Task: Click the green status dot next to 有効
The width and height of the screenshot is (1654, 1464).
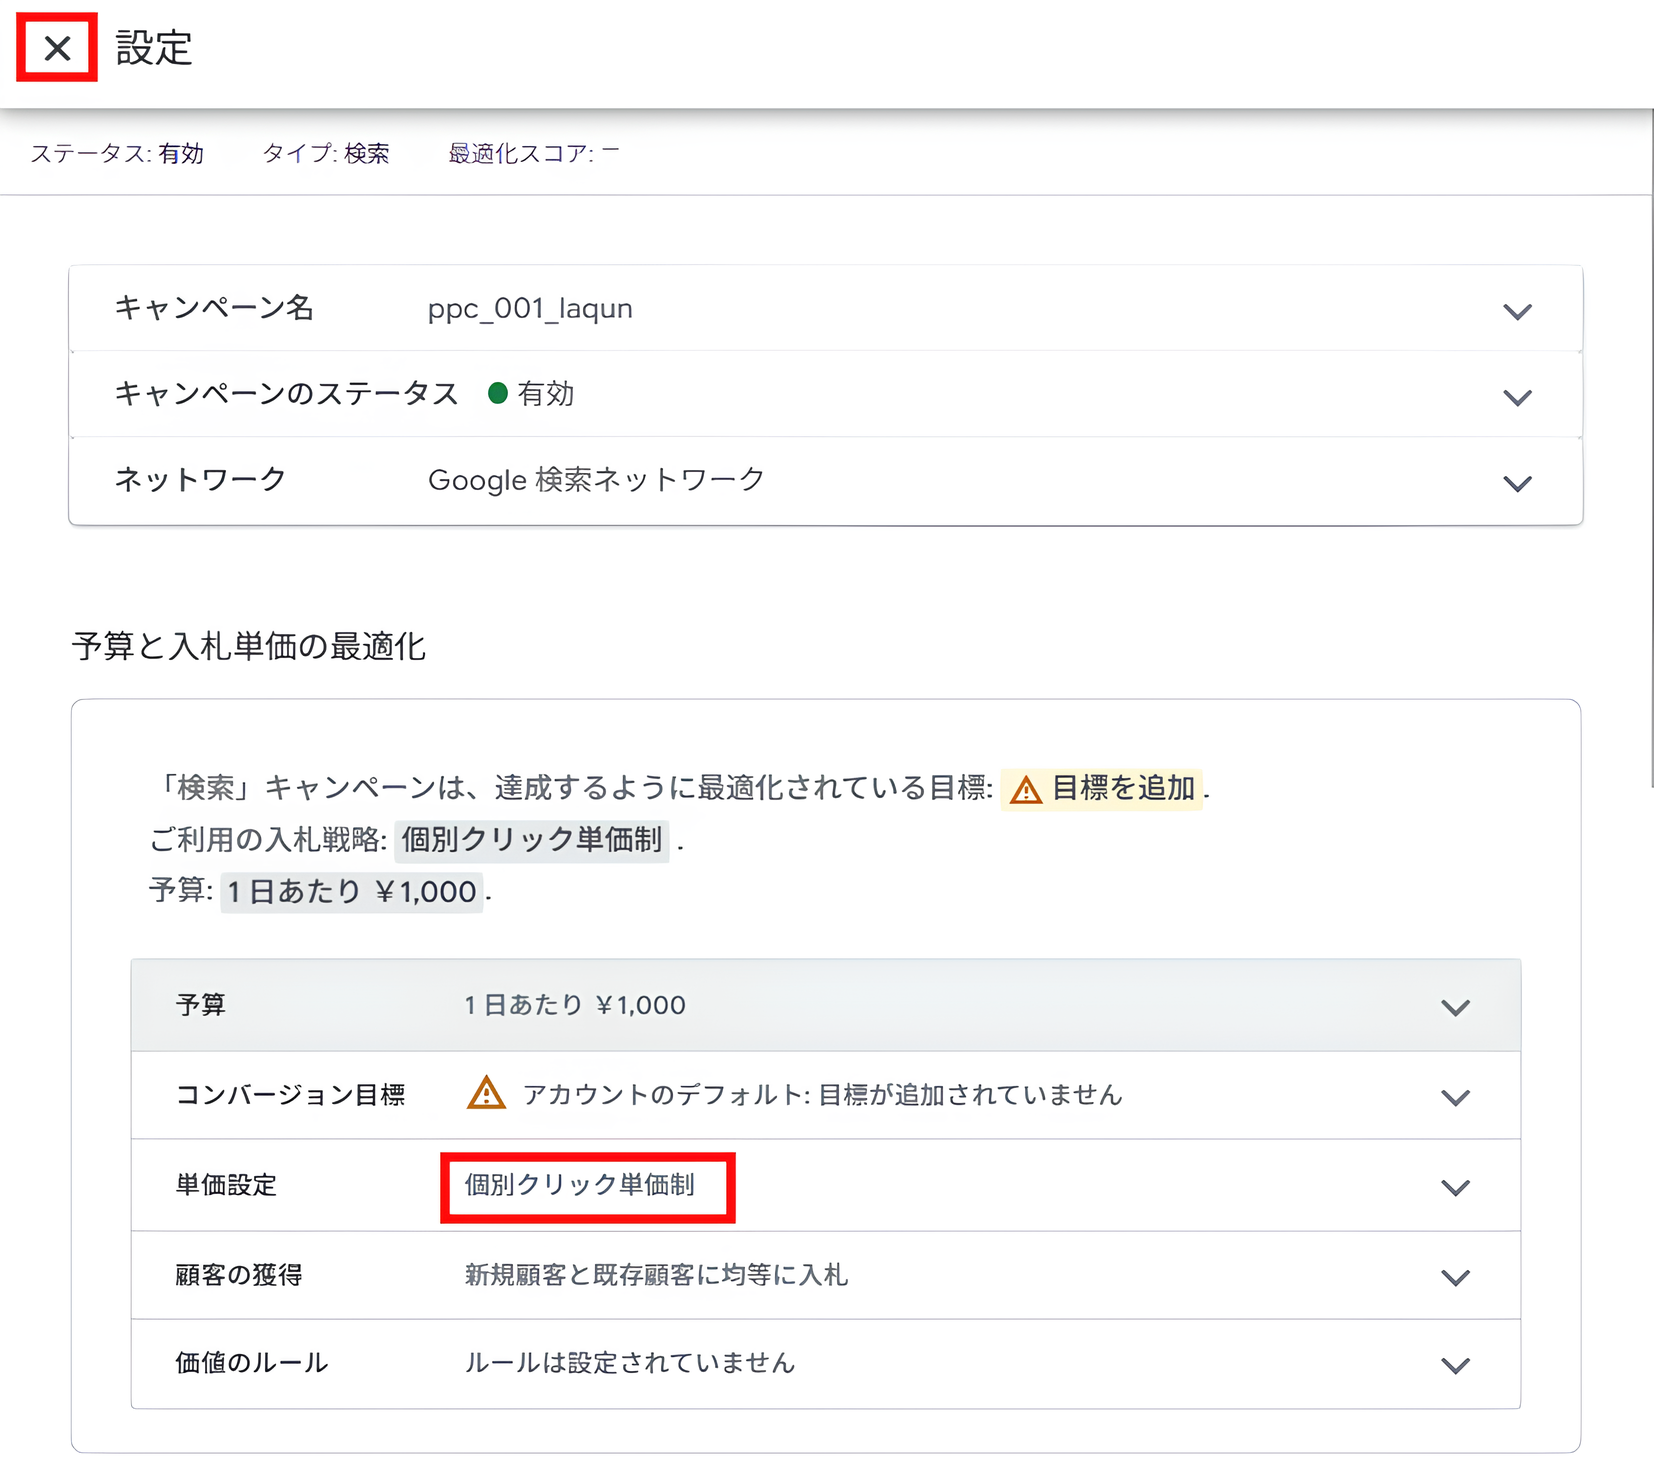Action: [499, 393]
